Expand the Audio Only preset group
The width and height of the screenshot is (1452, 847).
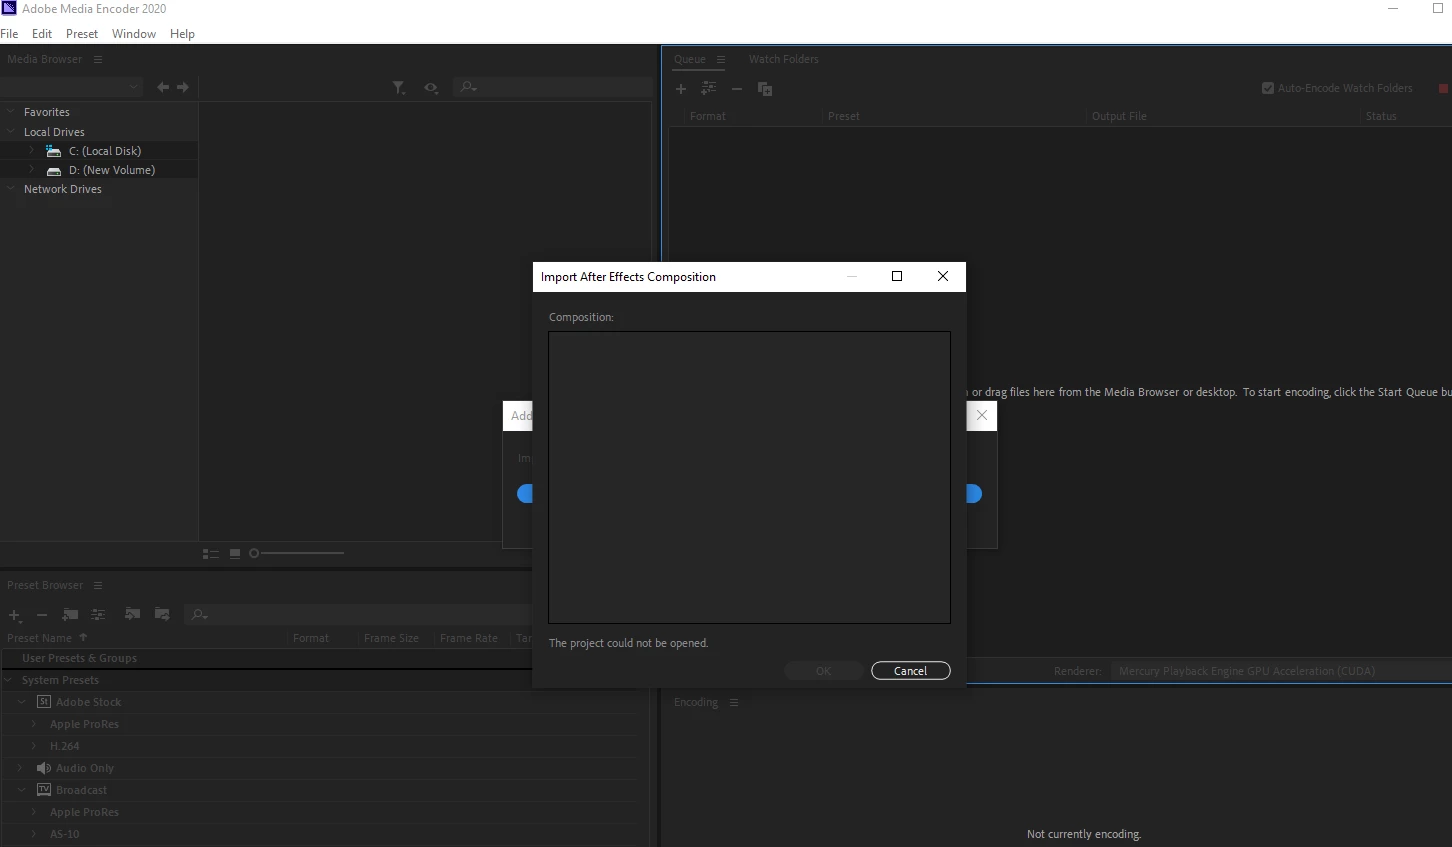tap(22, 768)
